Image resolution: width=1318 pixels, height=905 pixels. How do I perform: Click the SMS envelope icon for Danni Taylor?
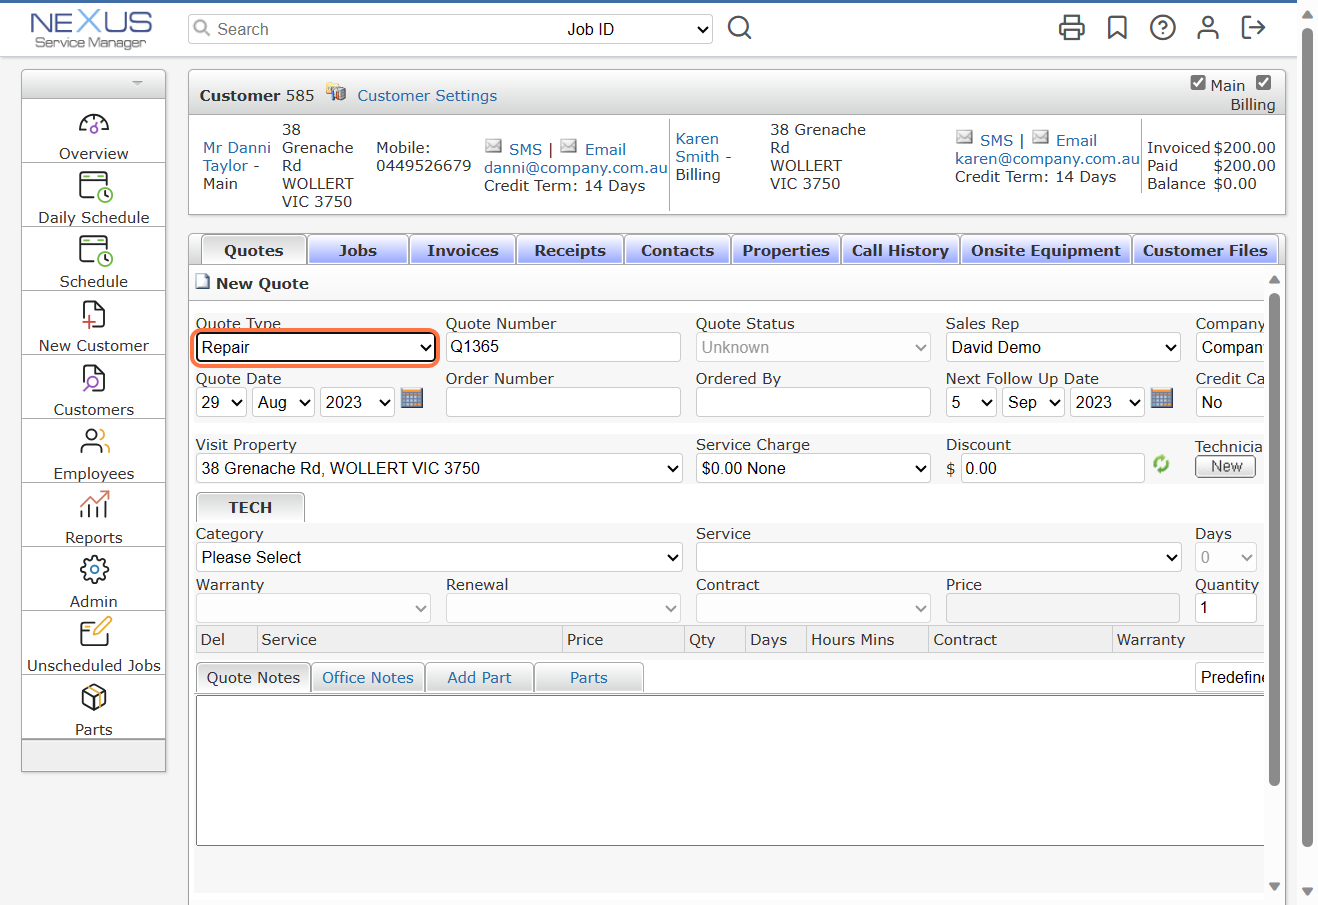(x=493, y=146)
